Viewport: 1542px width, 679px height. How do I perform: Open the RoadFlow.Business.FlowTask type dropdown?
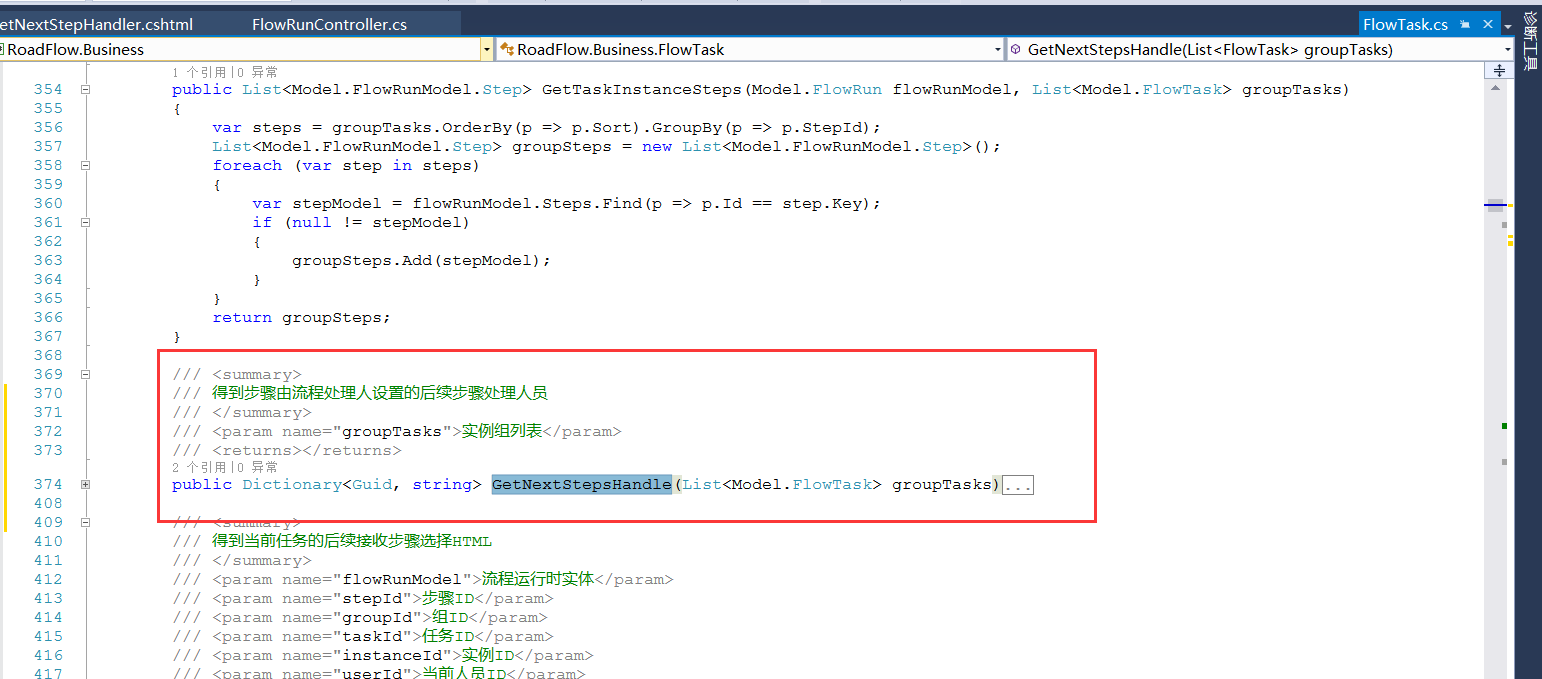coord(997,49)
